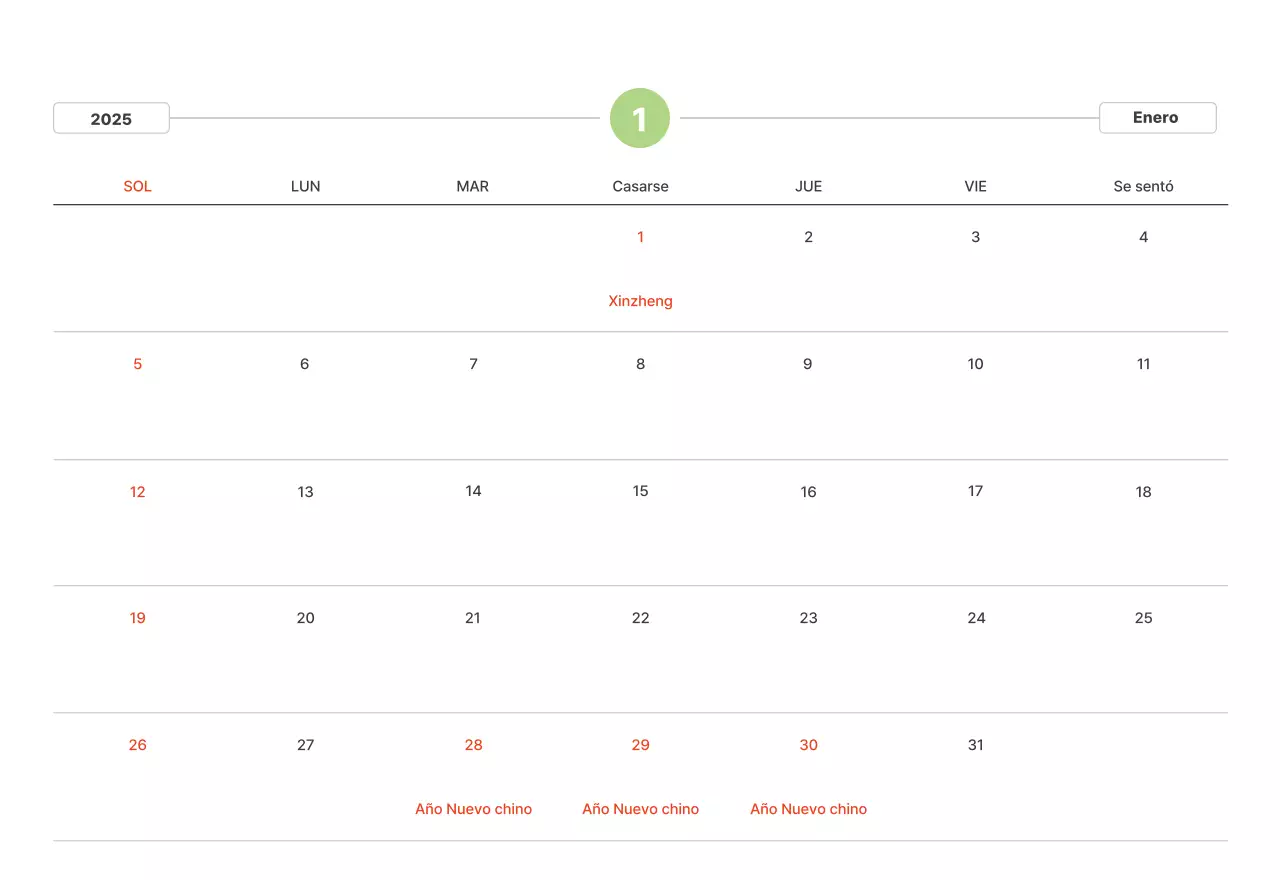Select the SOL day column header
This screenshot has width=1280, height=880.
click(138, 186)
